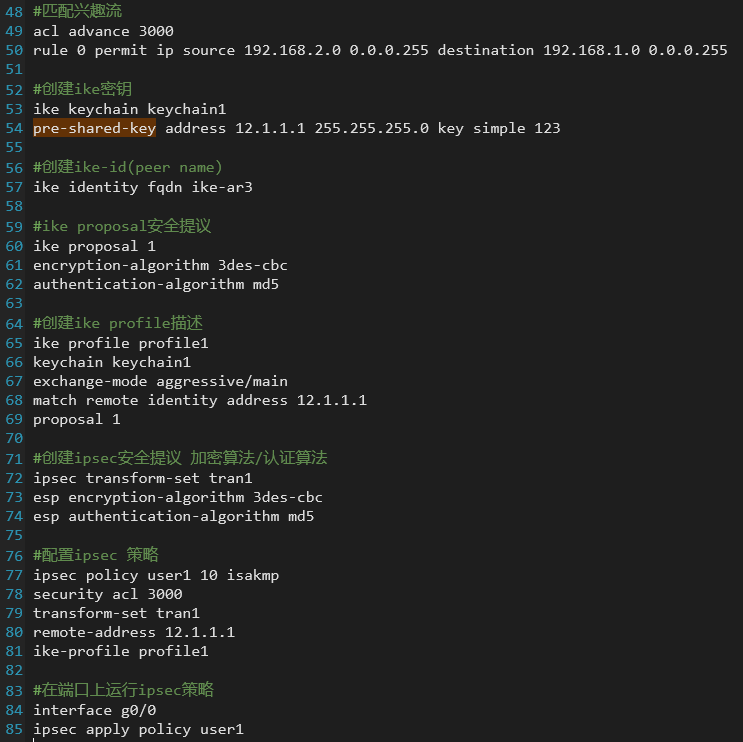
Task: Click the 'rule 0 permit ip' line
Action: [380, 50]
